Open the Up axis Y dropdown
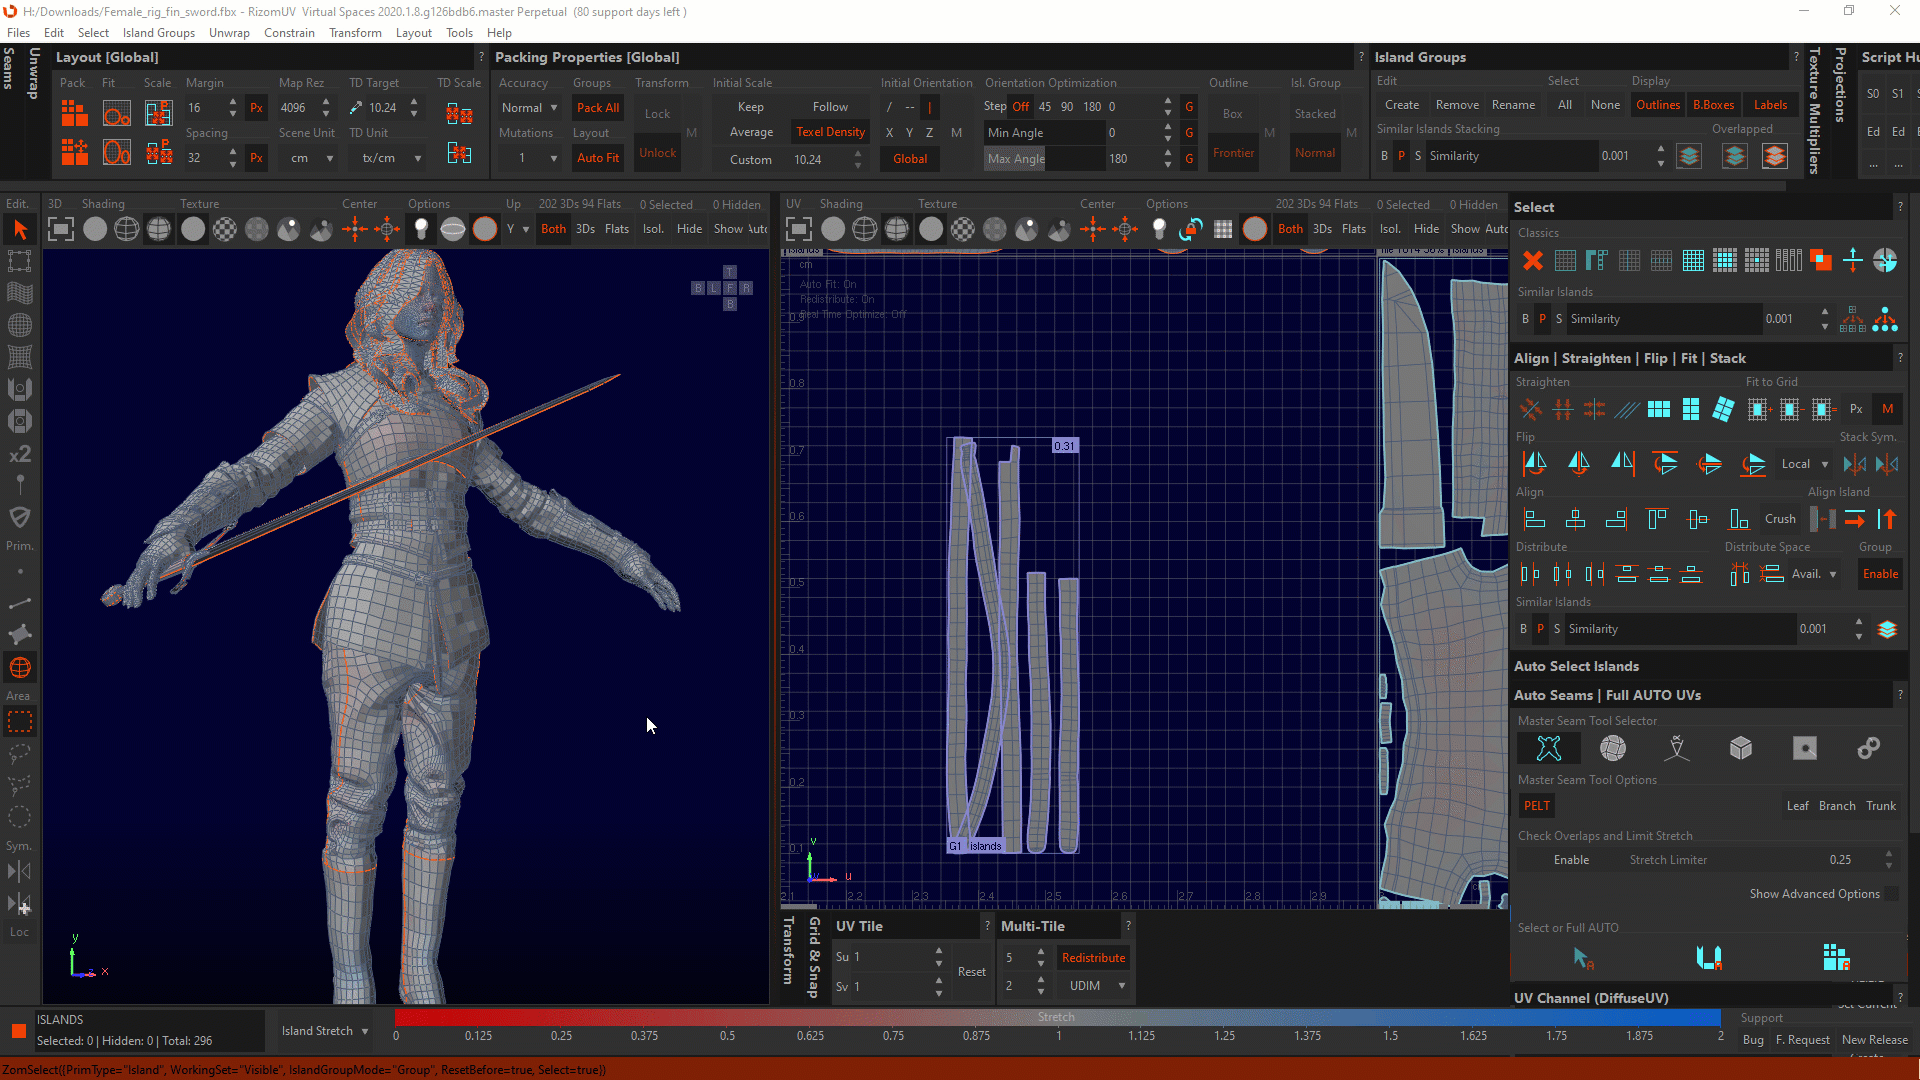1920x1080 pixels. point(517,229)
